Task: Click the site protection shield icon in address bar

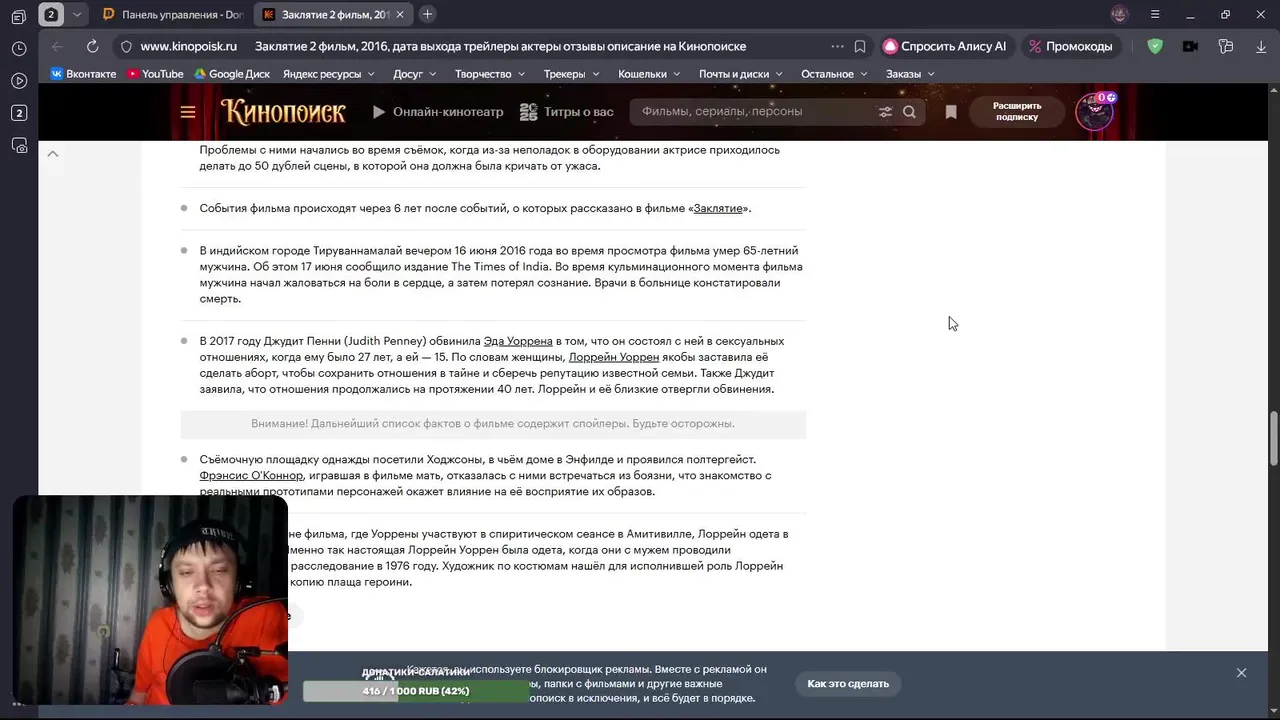Action: coord(126,46)
